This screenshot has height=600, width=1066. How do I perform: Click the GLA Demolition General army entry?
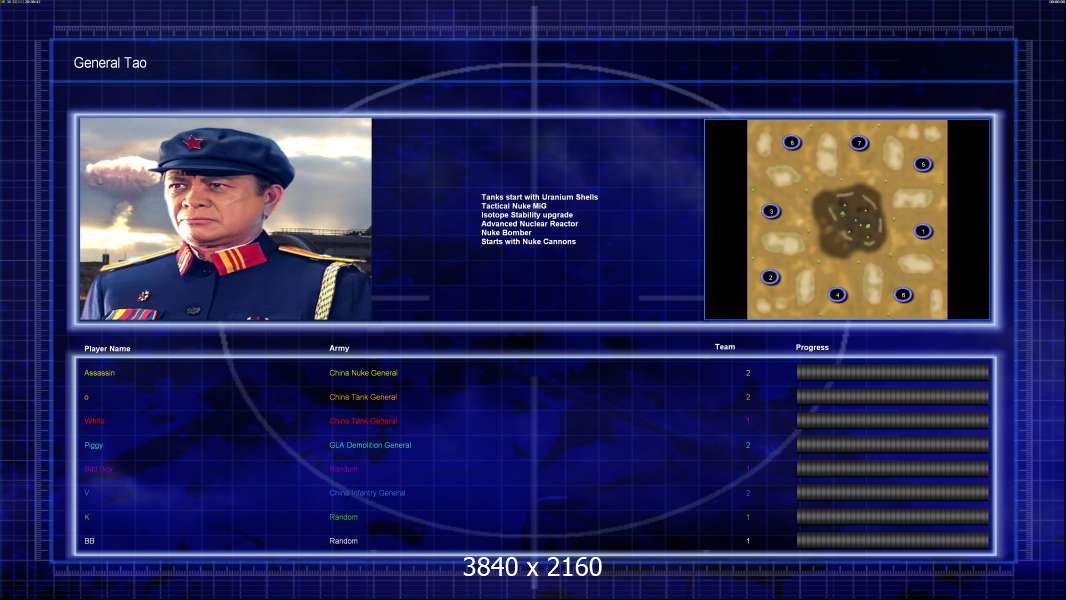tap(371, 445)
